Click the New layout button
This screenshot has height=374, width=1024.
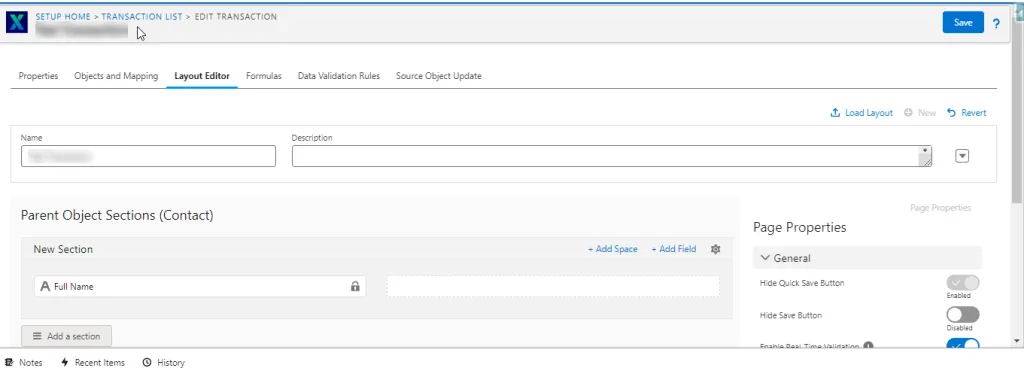coord(920,113)
